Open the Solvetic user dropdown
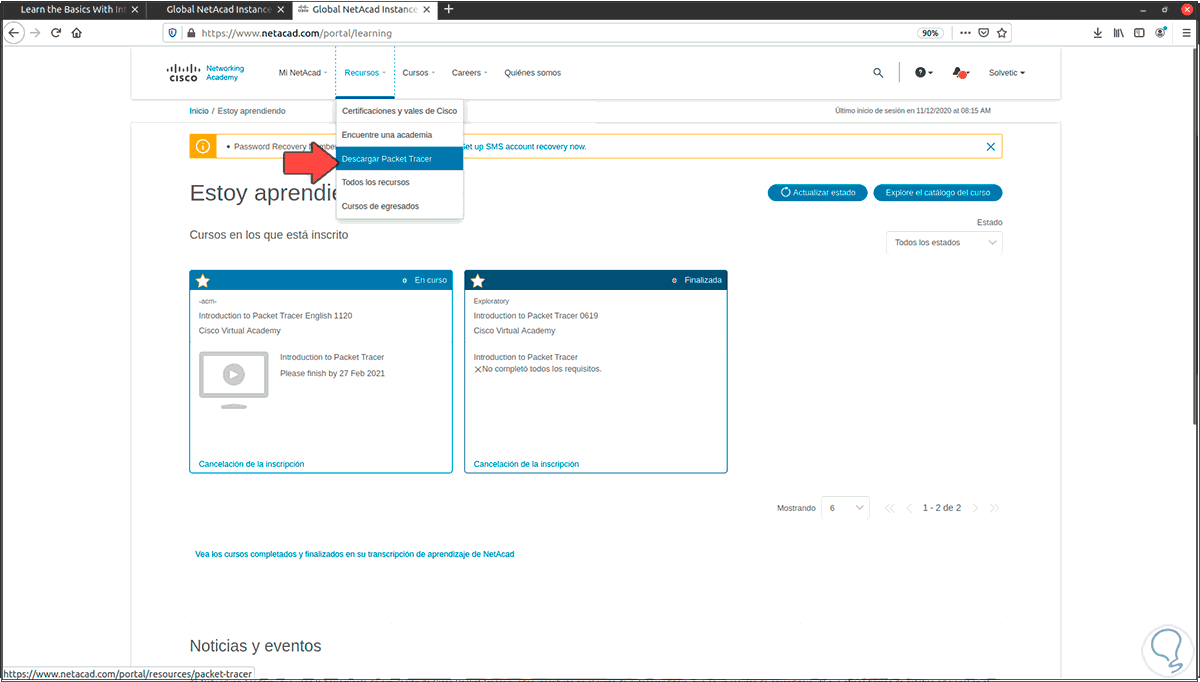 point(1006,73)
